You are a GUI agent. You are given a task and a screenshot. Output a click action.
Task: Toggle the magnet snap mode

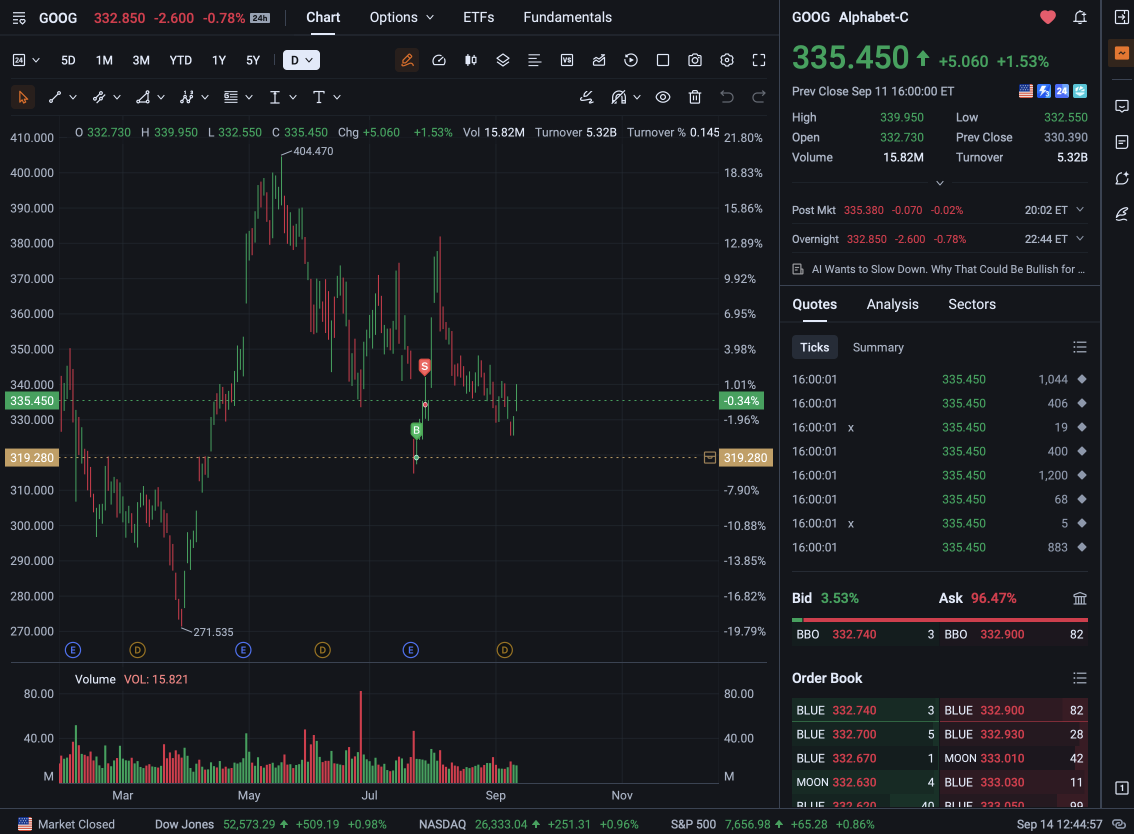click(x=619, y=97)
